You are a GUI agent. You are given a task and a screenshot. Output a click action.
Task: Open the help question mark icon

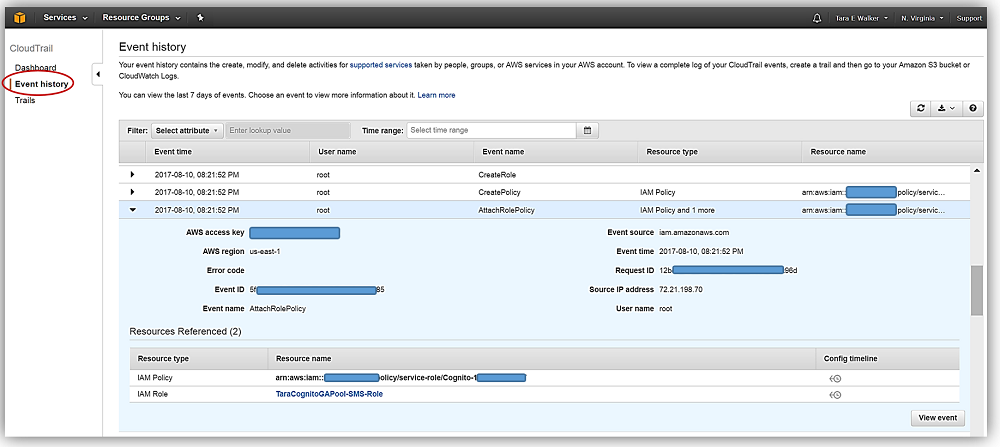(972, 108)
